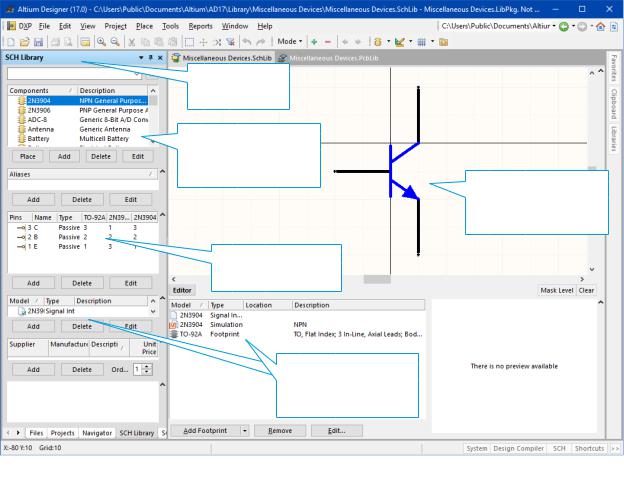Click the green plus Add Mode icon
Screen dimensions: 624x497
click(x=314, y=42)
